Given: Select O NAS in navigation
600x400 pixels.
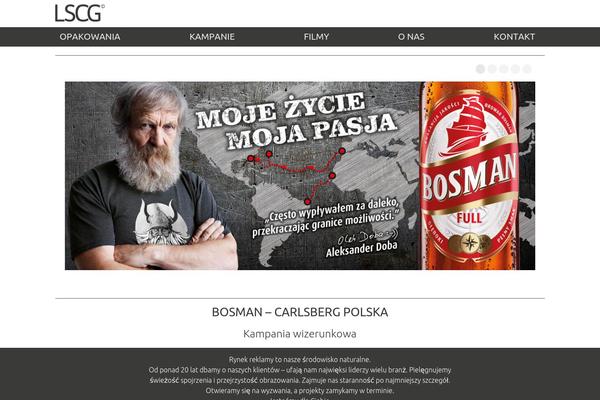Looking at the screenshot, I should click(411, 37).
